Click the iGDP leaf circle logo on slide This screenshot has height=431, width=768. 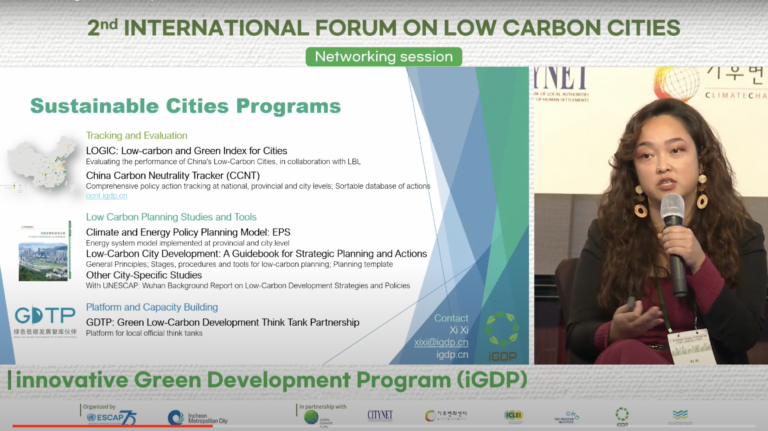click(502, 336)
